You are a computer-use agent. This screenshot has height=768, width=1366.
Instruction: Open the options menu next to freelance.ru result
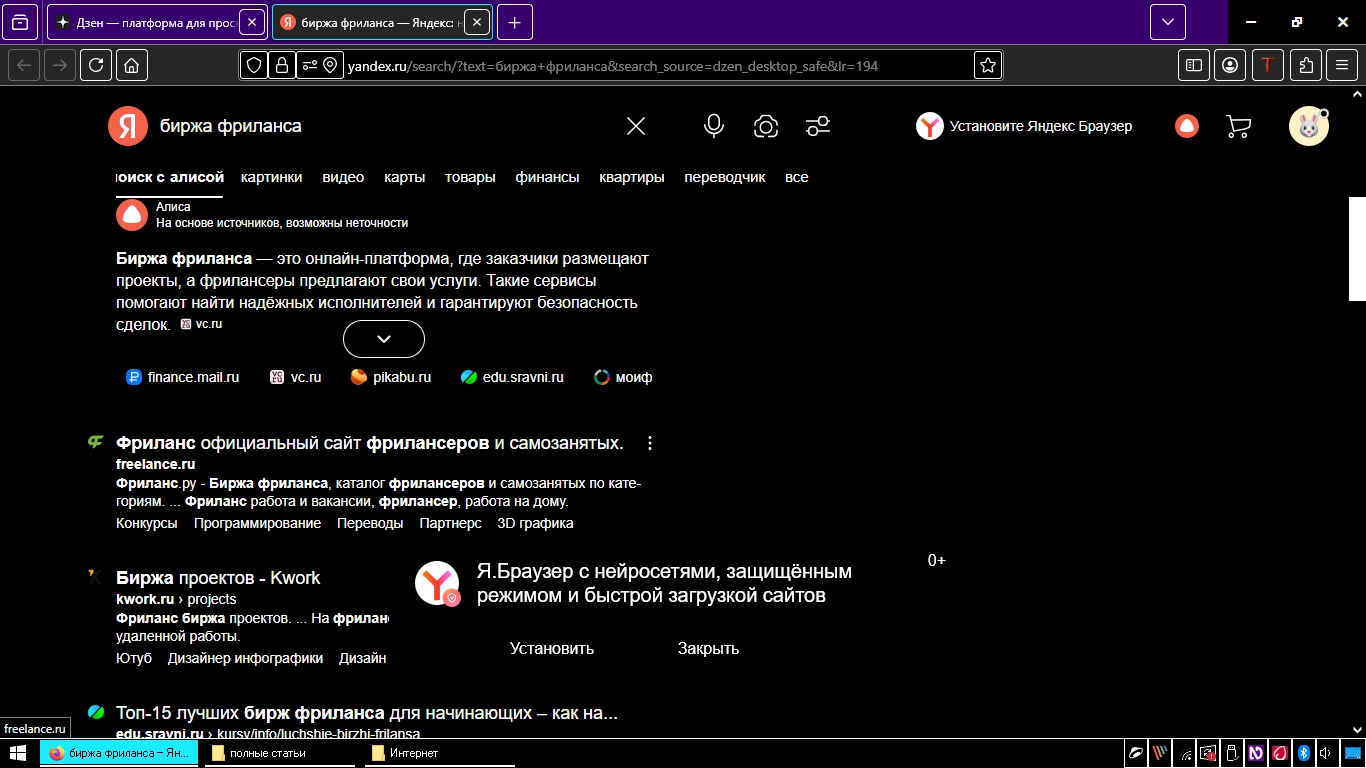[x=650, y=442]
